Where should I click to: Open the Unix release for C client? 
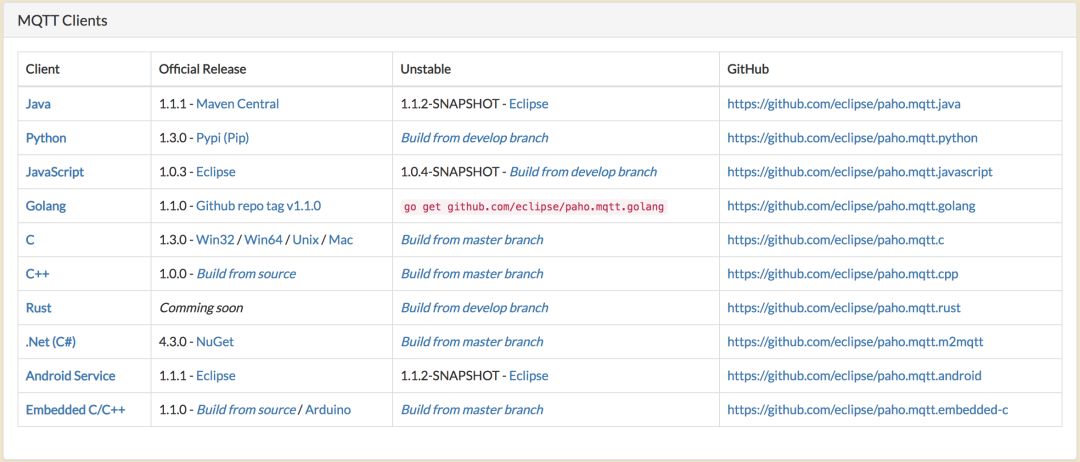point(306,240)
